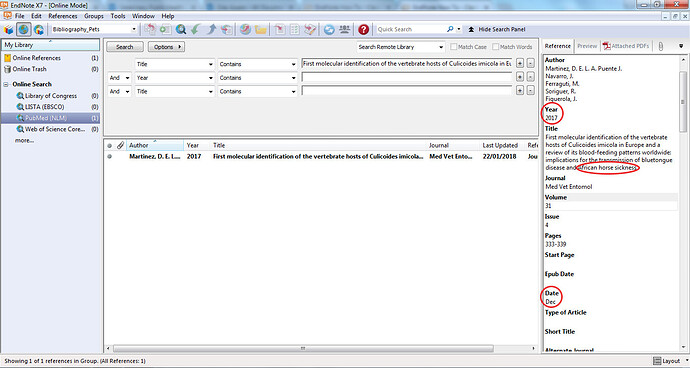Viewport: 690px width, 368px height.
Task: Open Help red question mark icon
Action: (363, 29)
